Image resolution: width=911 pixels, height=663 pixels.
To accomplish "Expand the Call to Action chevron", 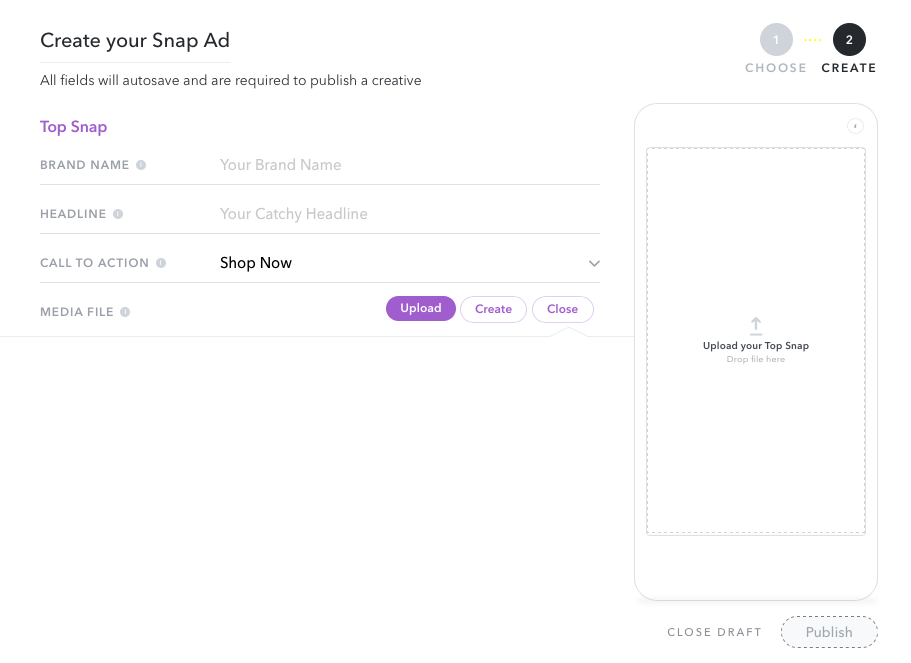I will click(x=594, y=263).
